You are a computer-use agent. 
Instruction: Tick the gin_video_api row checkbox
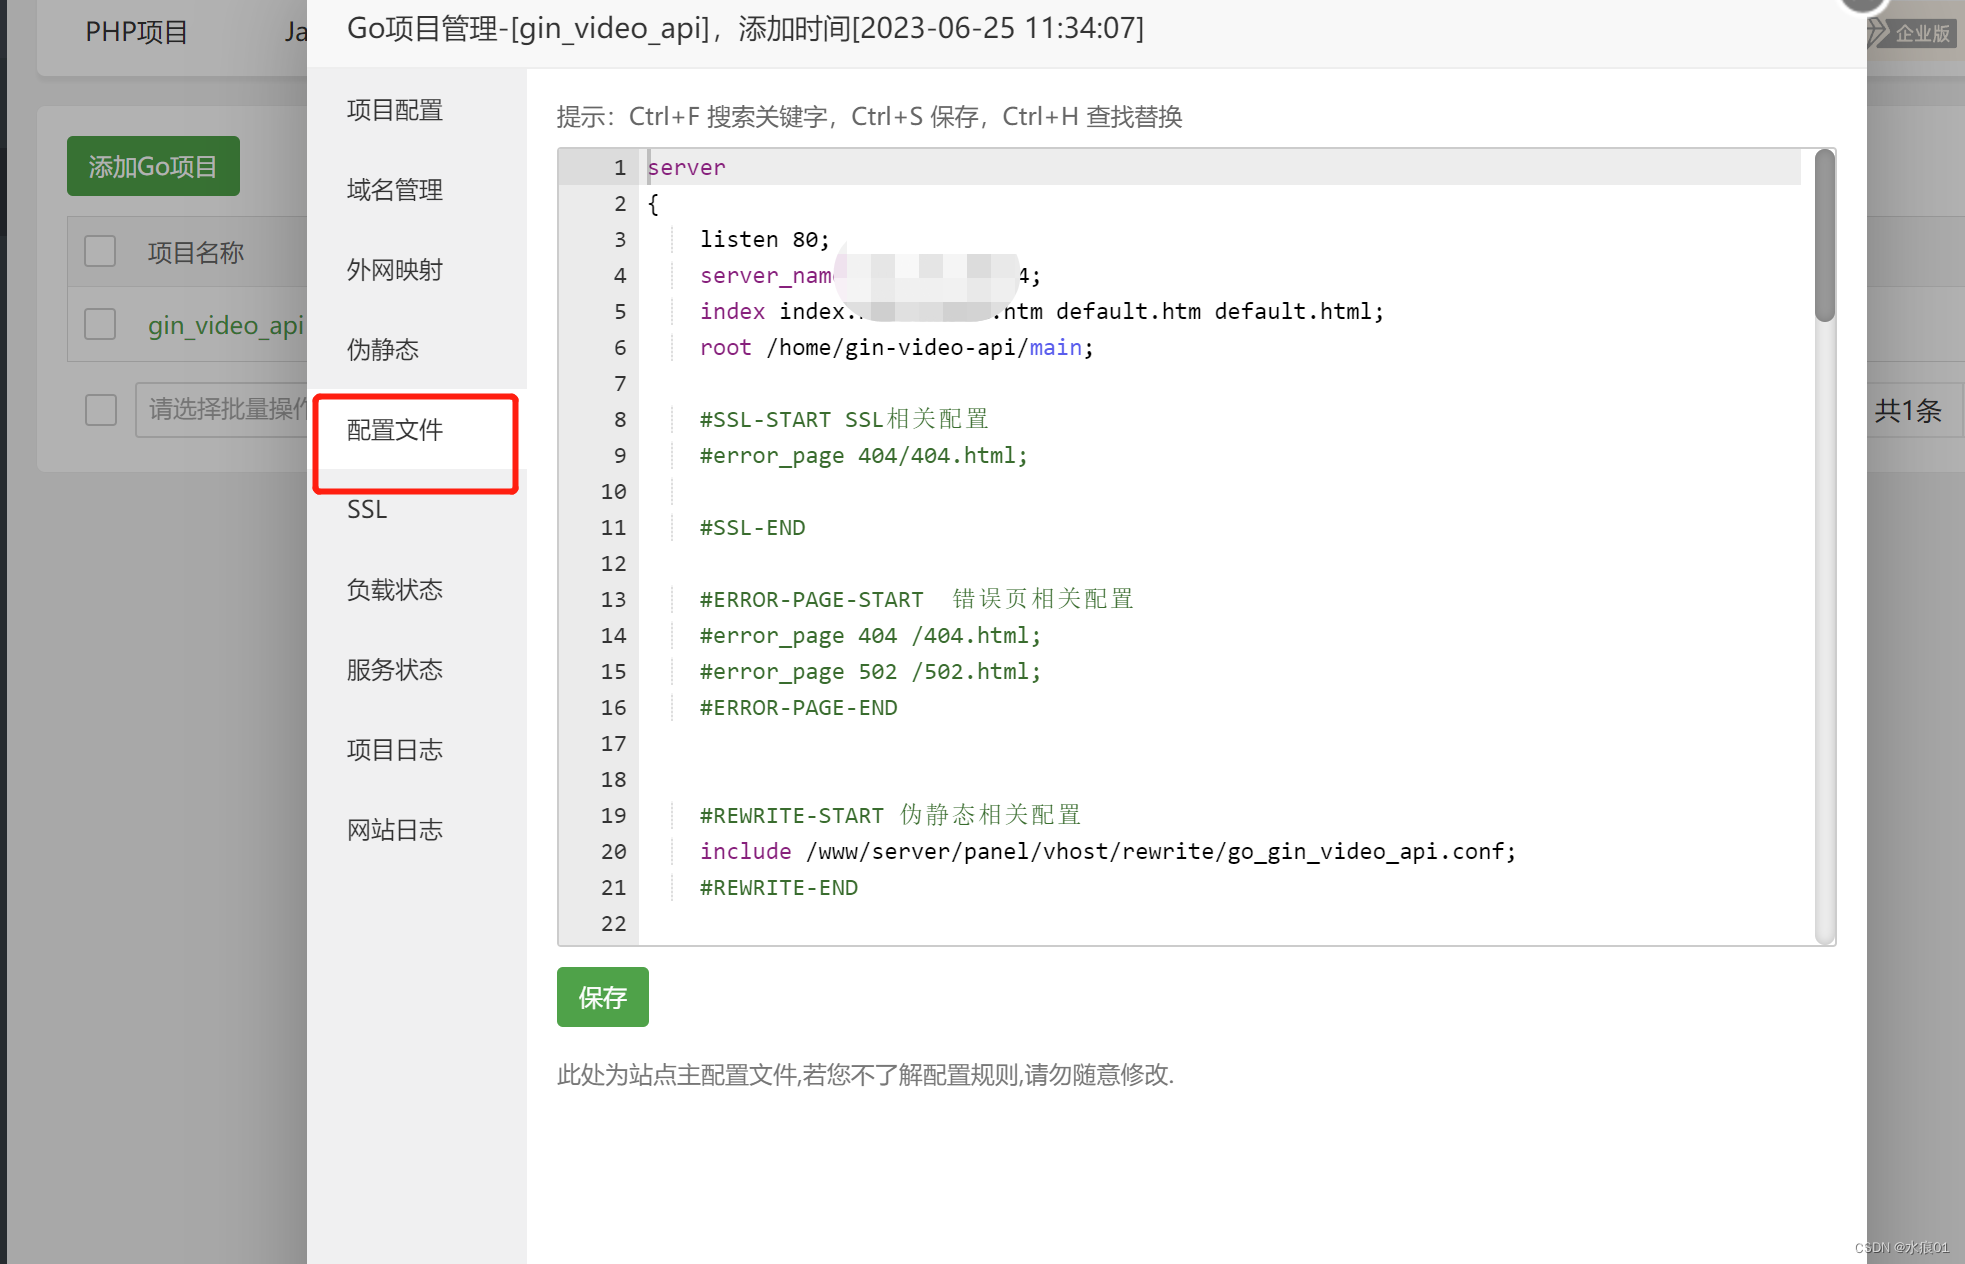tap(100, 324)
